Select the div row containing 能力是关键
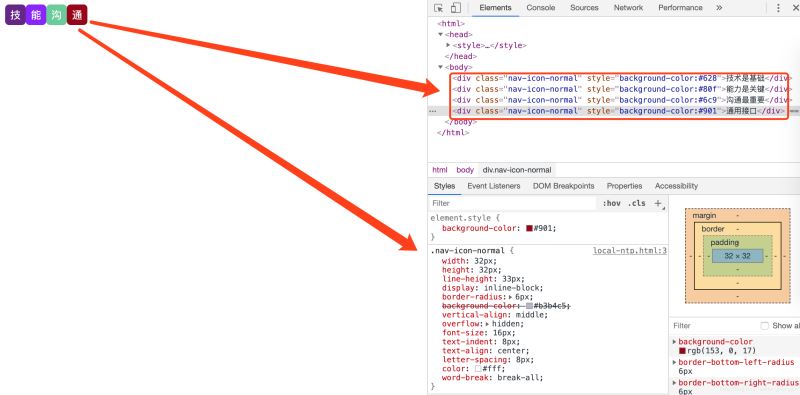800x395 pixels. tap(621, 89)
